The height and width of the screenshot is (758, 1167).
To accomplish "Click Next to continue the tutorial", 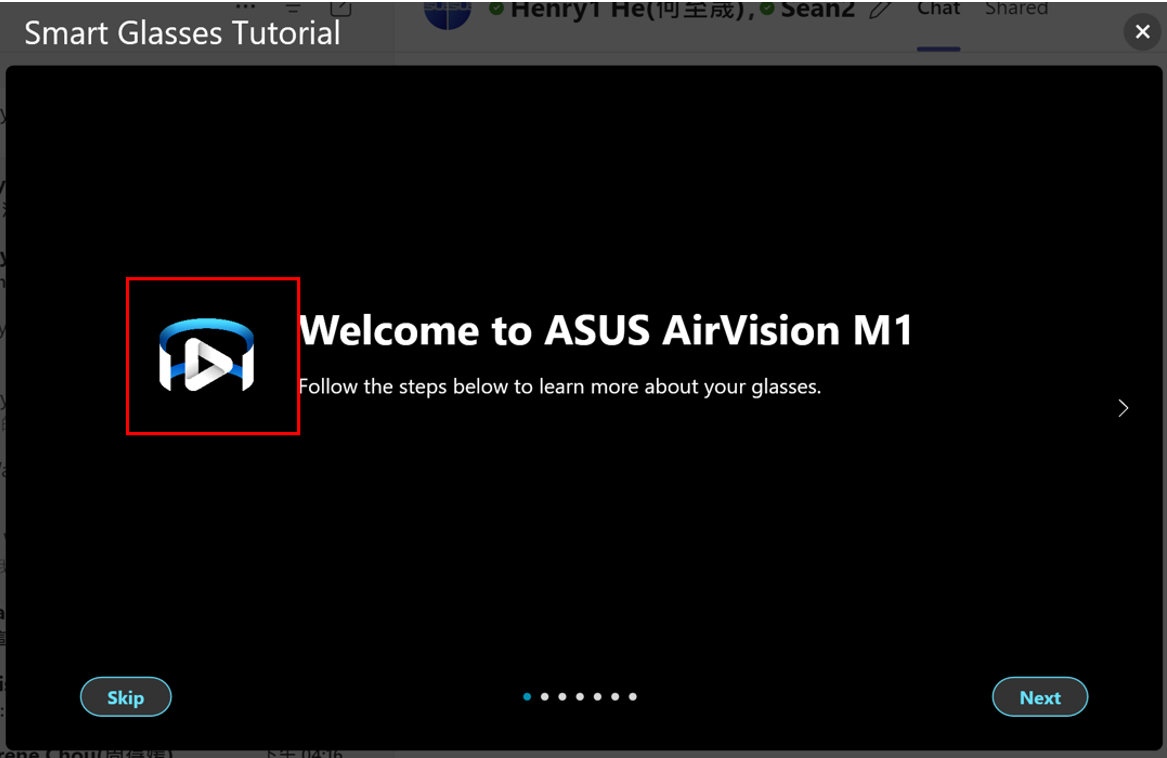I will point(1040,697).
